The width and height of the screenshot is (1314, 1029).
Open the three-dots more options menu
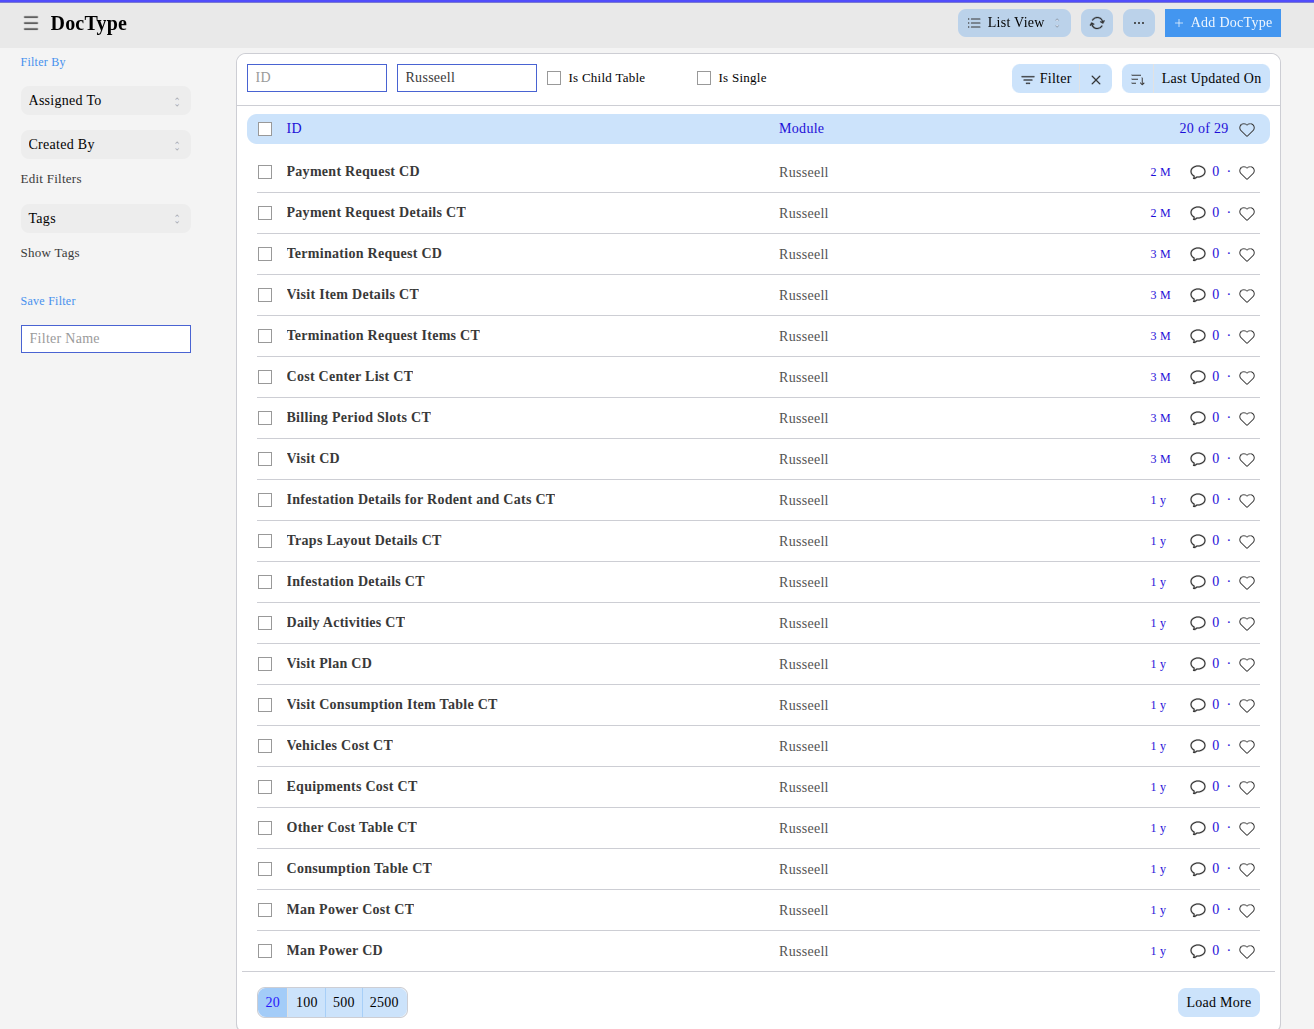point(1138,23)
